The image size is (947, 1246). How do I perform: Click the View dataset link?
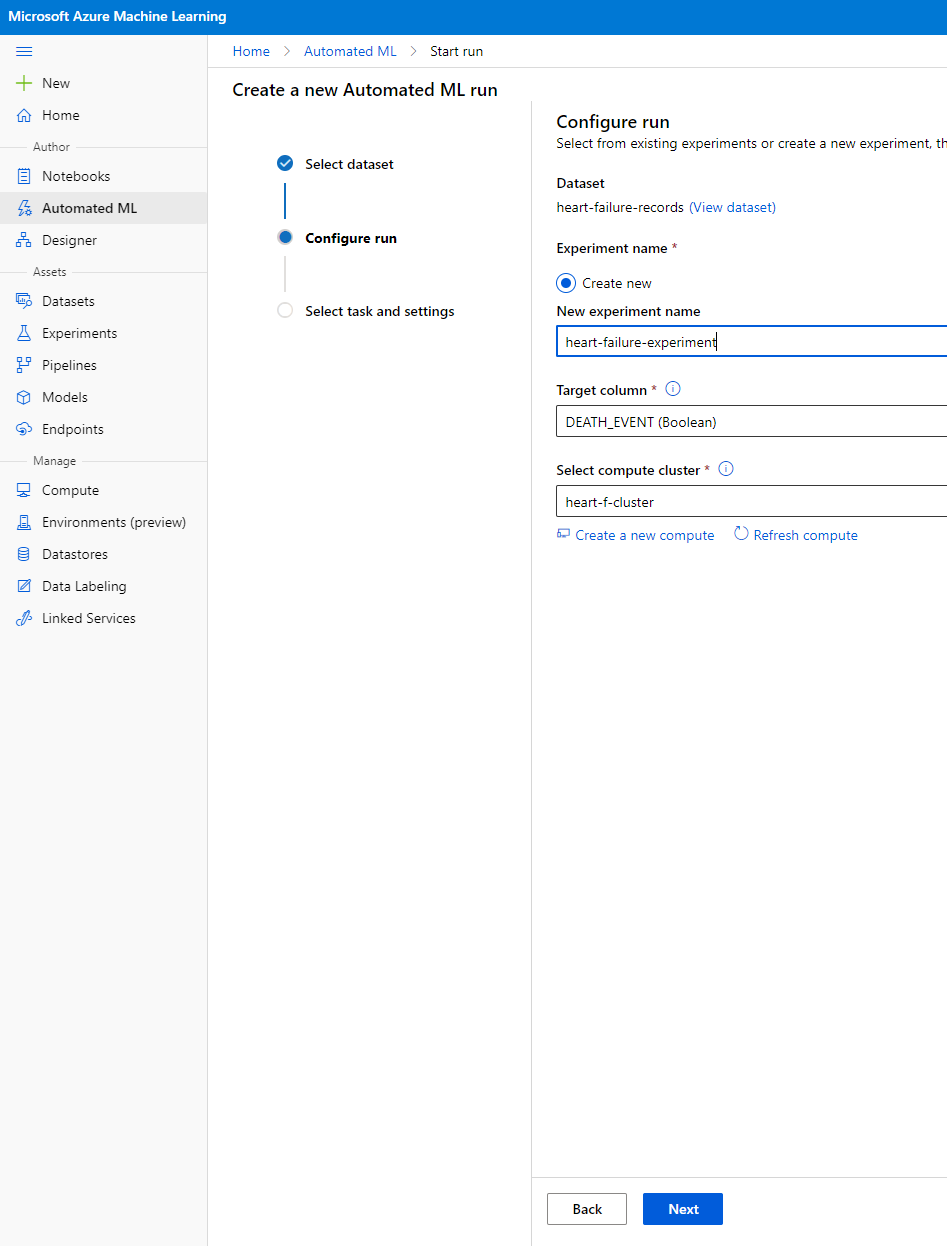tap(732, 207)
